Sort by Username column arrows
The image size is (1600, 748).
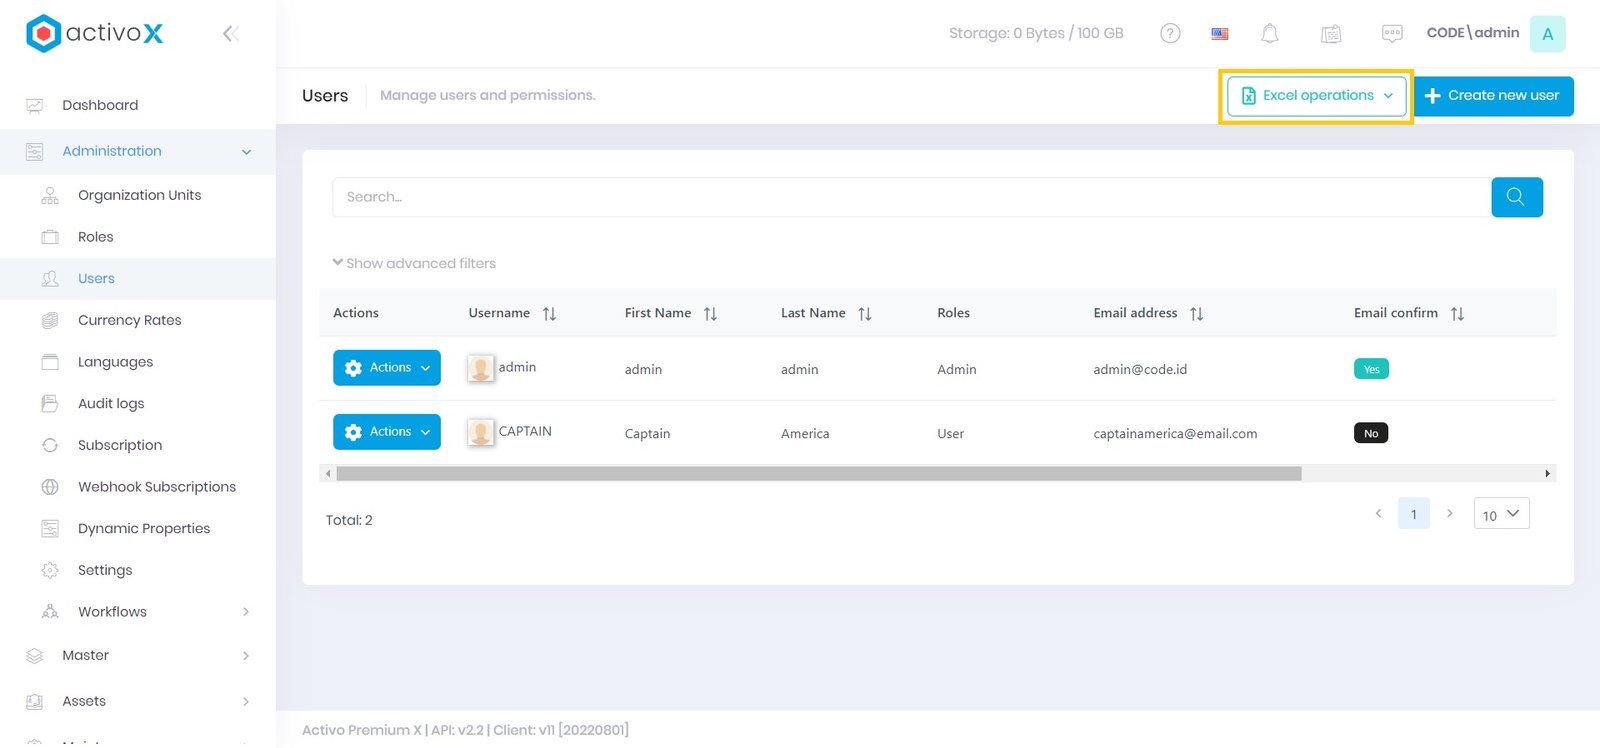click(549, 314)
